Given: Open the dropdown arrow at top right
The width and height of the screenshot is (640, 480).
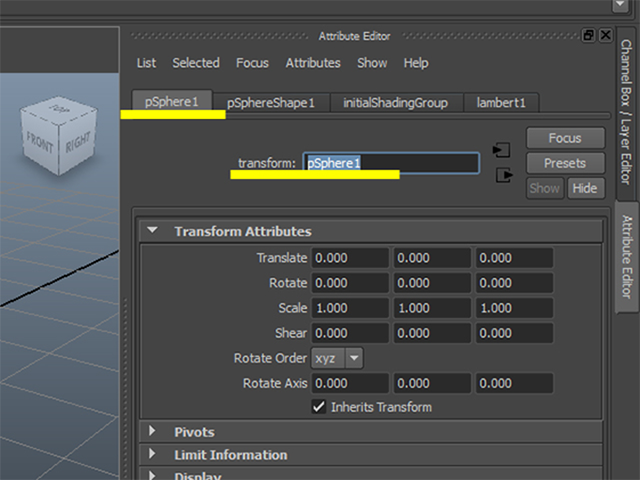Looking at the screenshot, I should point(620,5).
